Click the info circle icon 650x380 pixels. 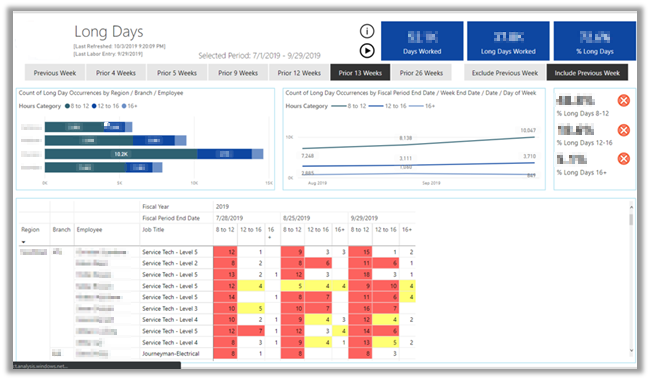pyautogui.click(x=367, y=31)
